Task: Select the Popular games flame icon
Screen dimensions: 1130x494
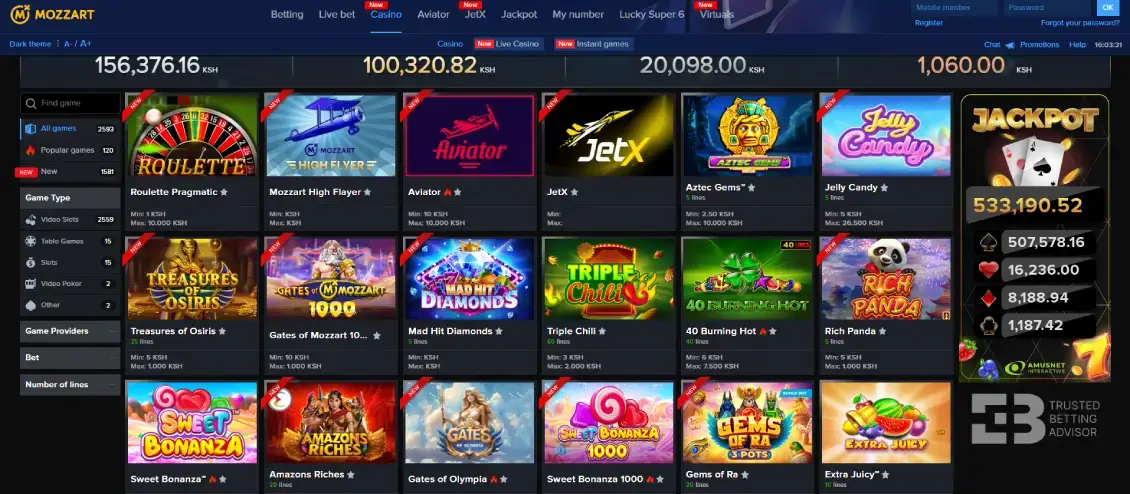Action: (30, 151)
